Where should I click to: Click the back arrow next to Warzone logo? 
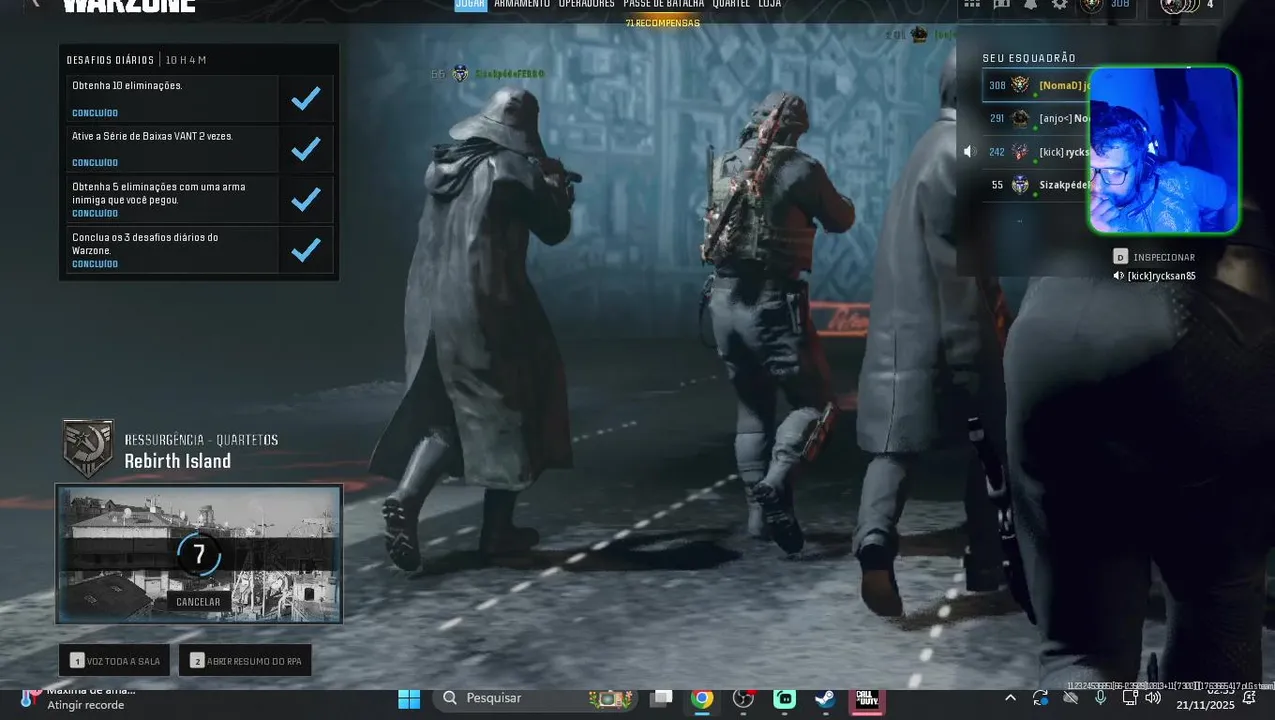pyautogui.click(x=36, y=4)
